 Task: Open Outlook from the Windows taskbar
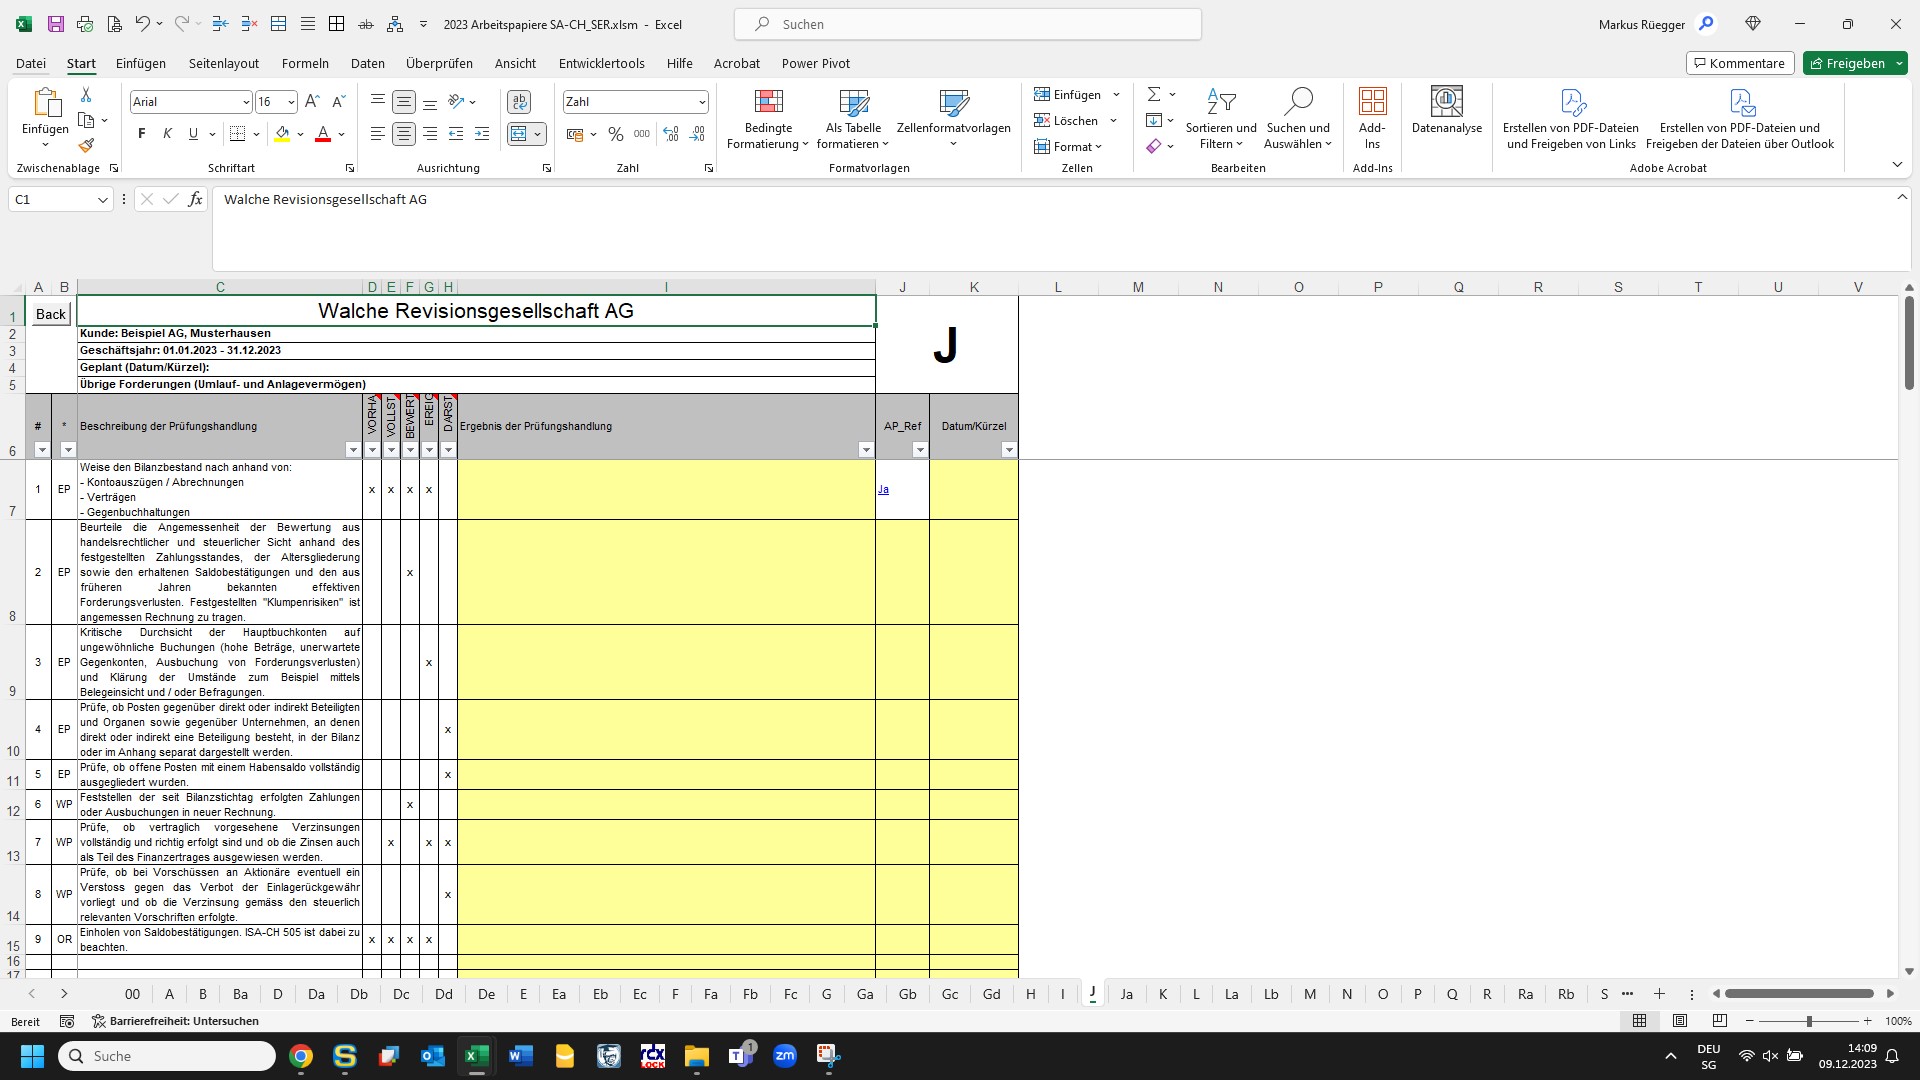433,1056
